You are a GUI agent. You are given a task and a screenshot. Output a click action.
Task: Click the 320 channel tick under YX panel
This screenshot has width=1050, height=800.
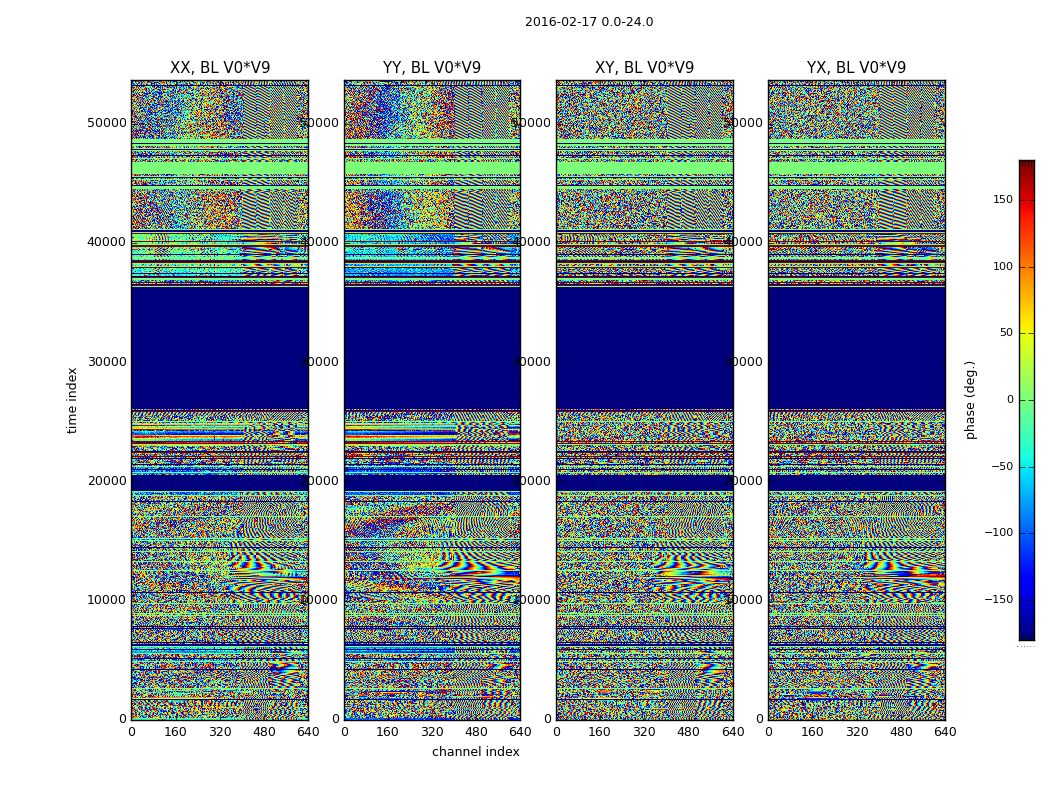coord(856,732)
